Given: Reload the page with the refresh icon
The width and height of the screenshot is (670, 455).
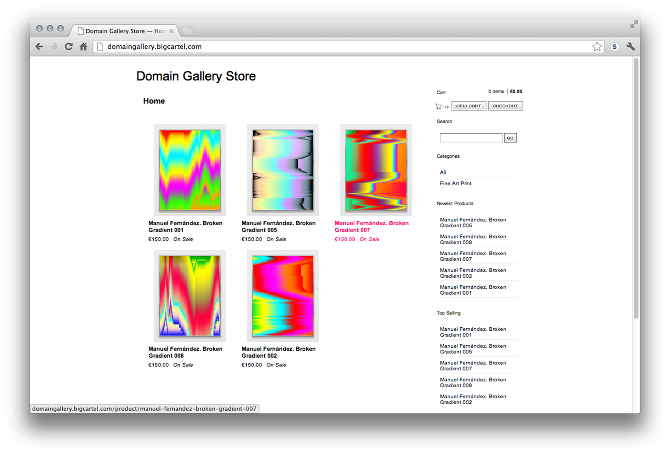Looking at the screenshot, I should click(x=68, y=47).
